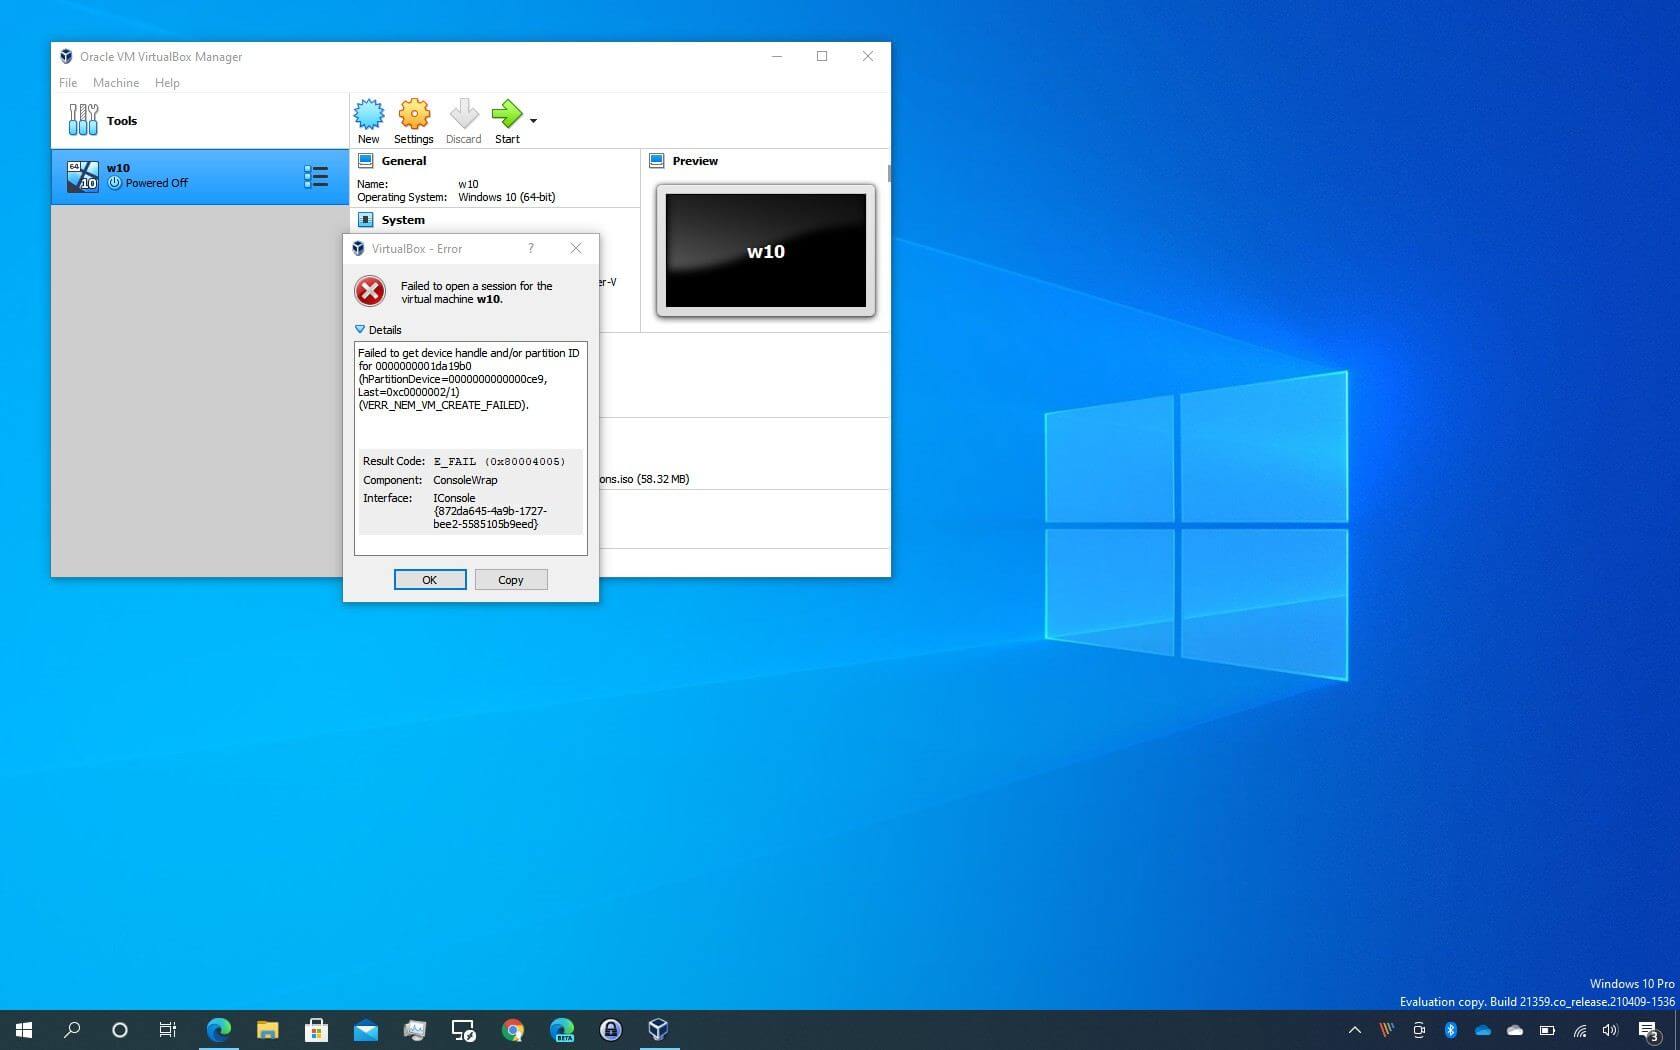1680x1050 pixels.
Task: Click the Tools icon in the sidebar
Action: (84, 120)
